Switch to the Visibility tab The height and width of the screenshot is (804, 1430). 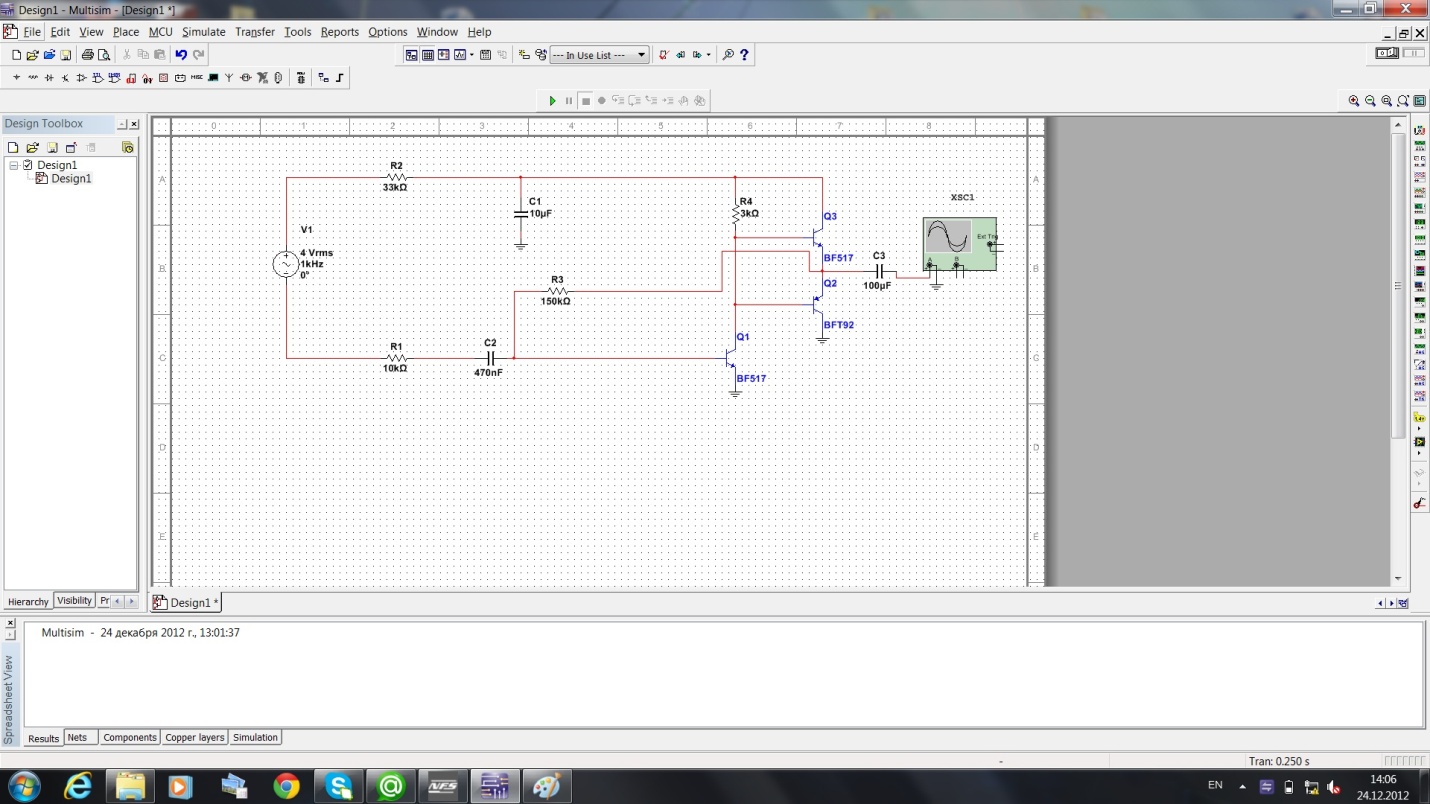[x=74, y=601]
